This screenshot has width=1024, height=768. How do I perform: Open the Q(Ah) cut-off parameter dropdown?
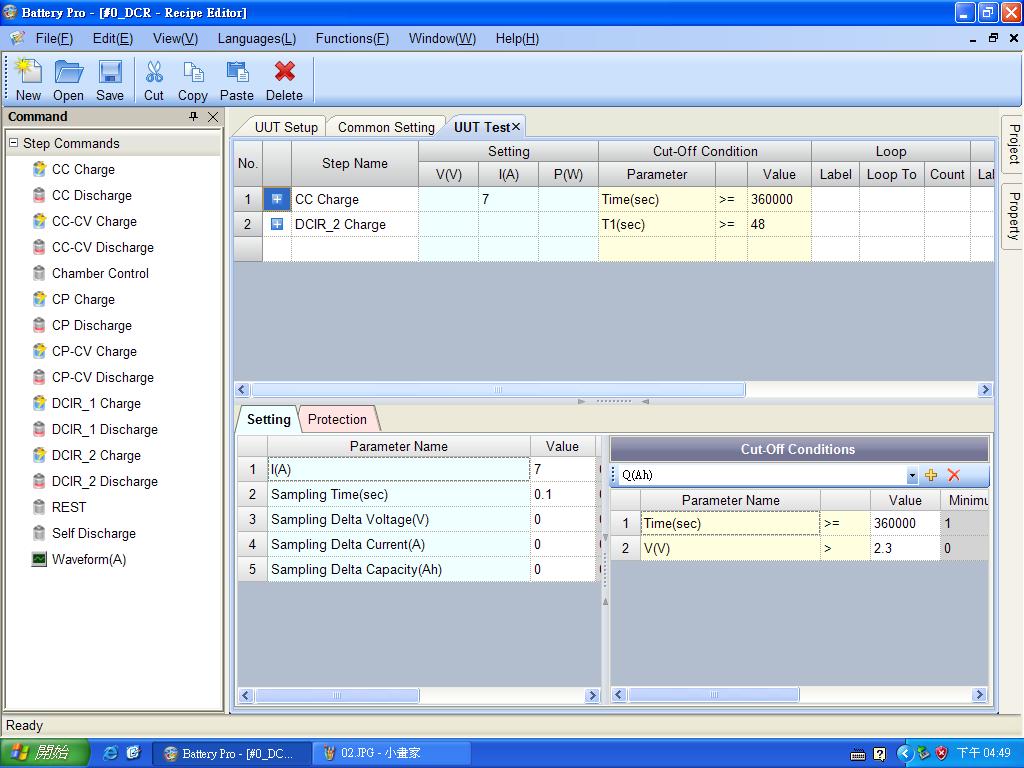912,475
